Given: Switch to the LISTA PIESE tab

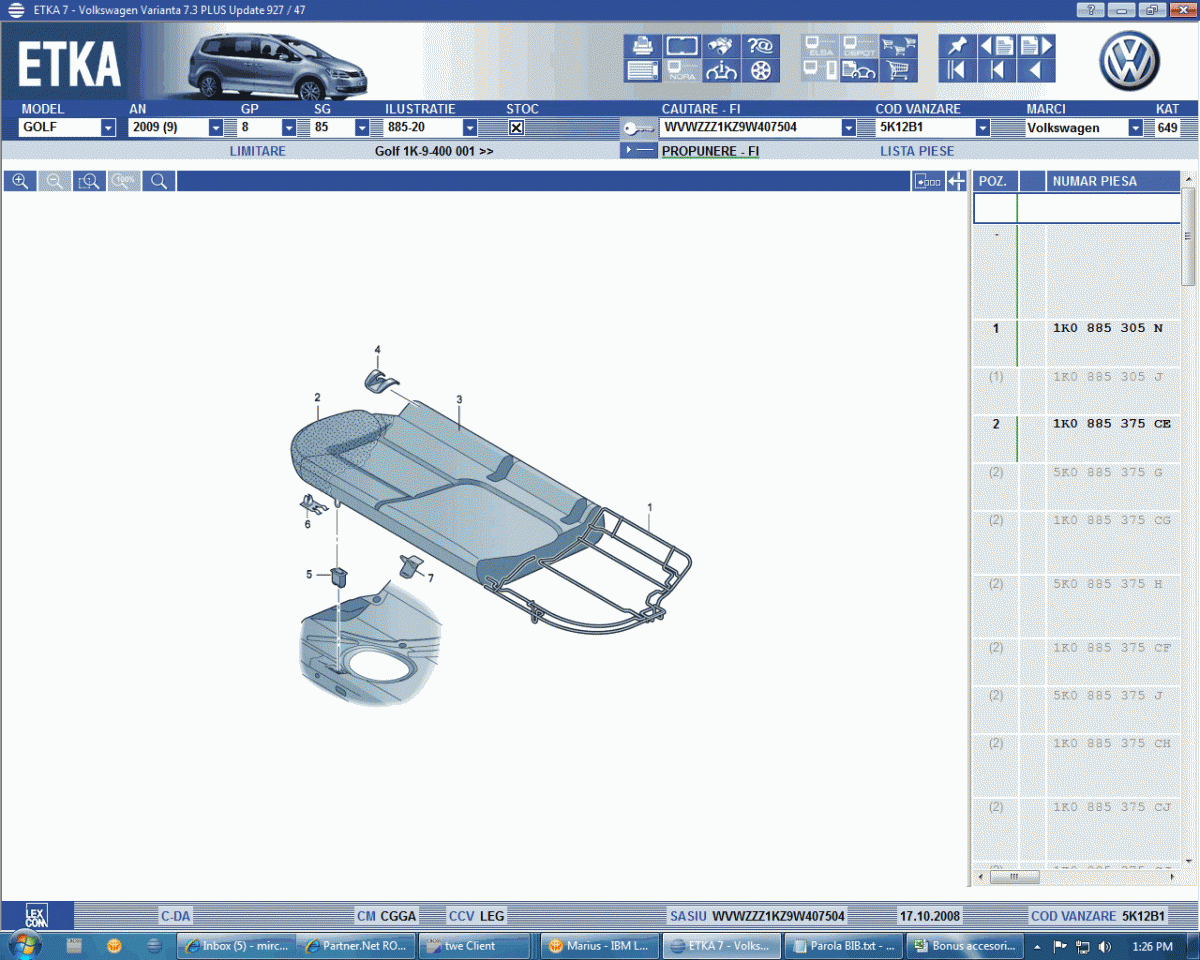Looking at the screenshot, I should pyautogui.click(x=916, y=151).
